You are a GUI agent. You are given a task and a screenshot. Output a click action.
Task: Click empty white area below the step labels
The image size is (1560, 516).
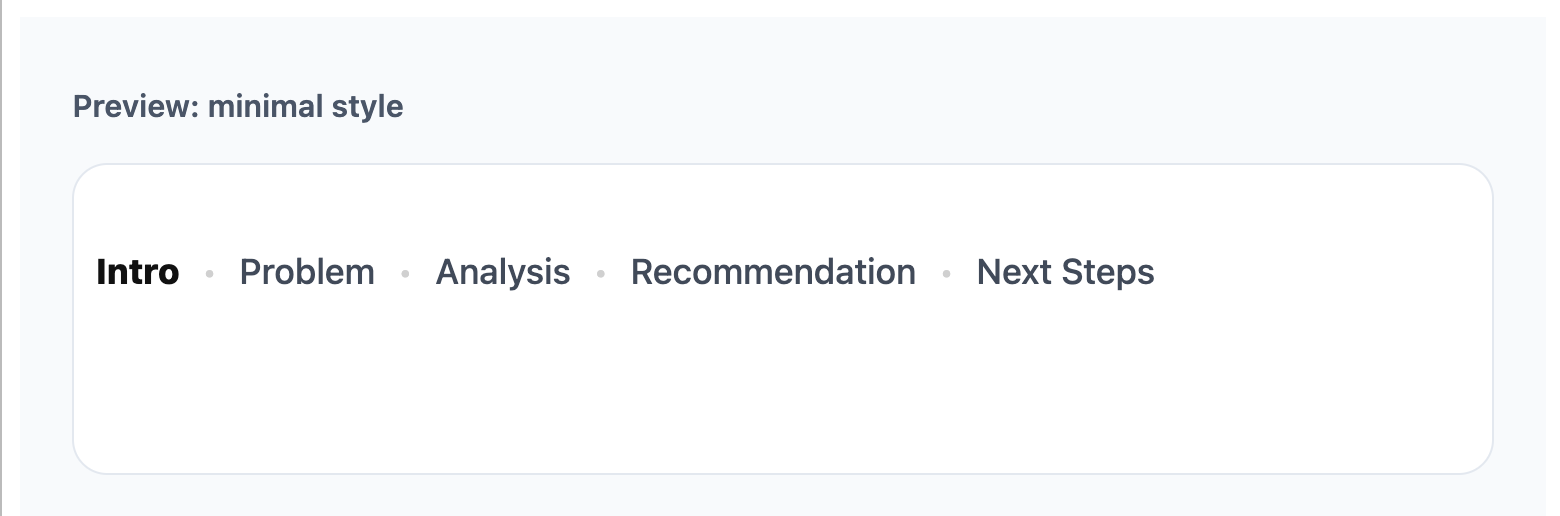click(700, 390)
